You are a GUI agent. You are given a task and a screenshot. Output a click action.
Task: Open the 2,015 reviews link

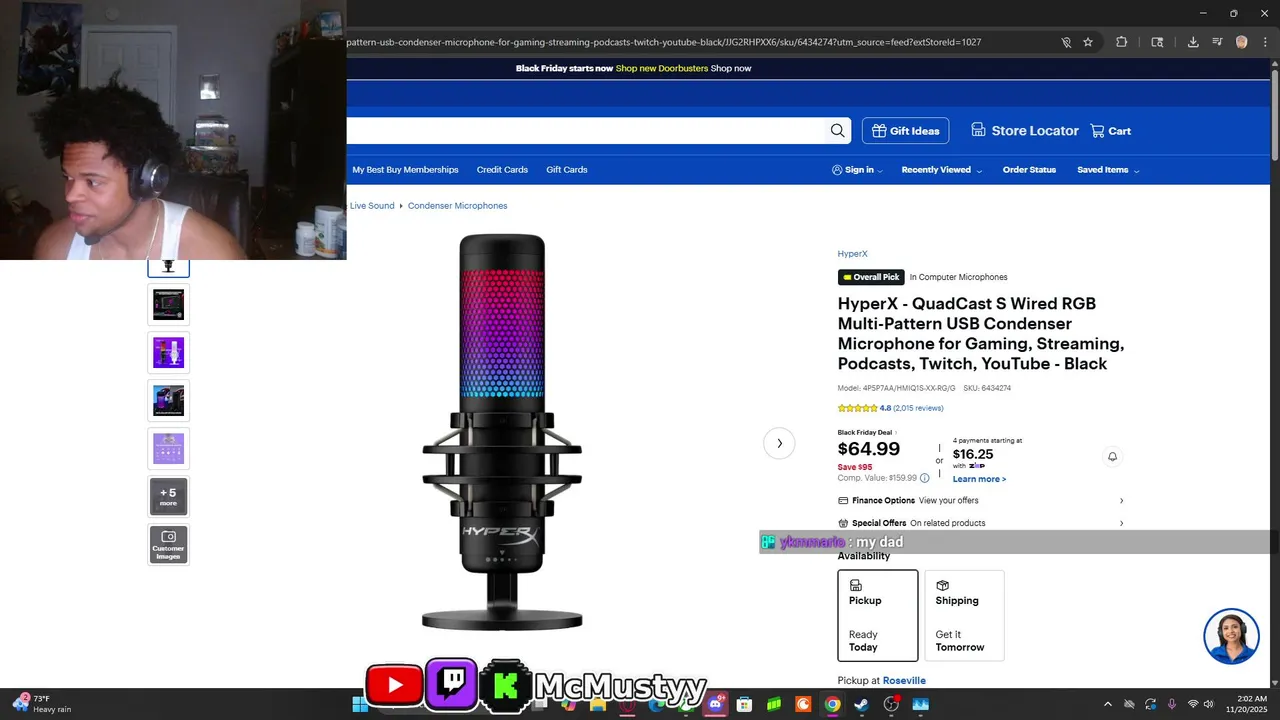click(918, 408)
